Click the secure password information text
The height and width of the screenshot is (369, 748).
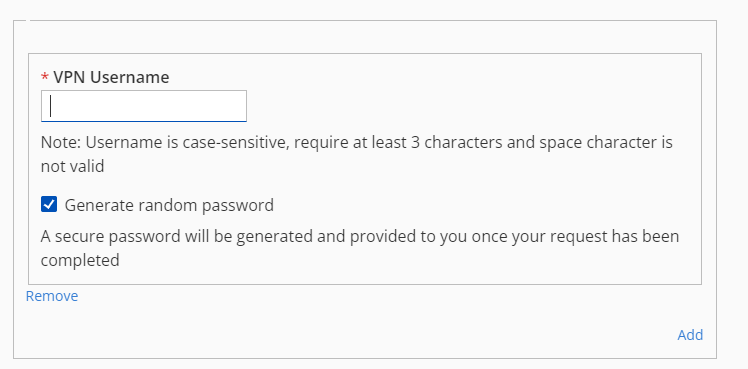[360, 248]
